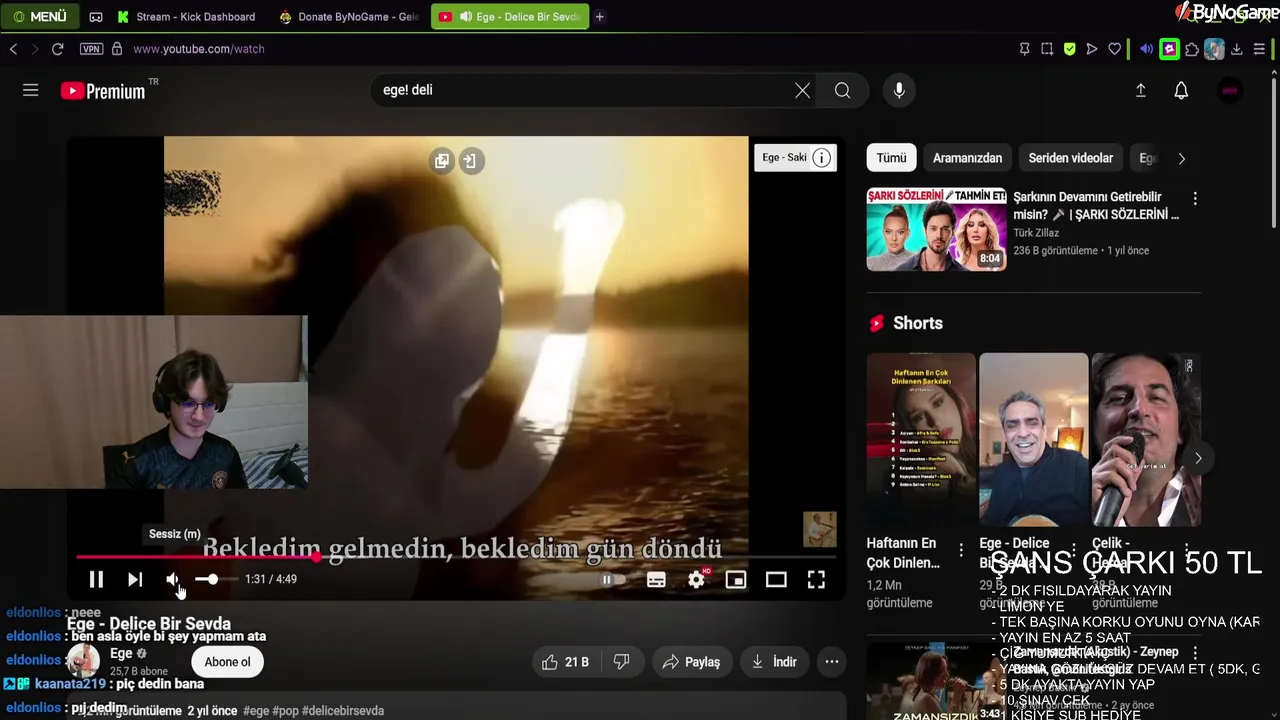Open YouTube notifications bell

click(x=1181, y=90)
